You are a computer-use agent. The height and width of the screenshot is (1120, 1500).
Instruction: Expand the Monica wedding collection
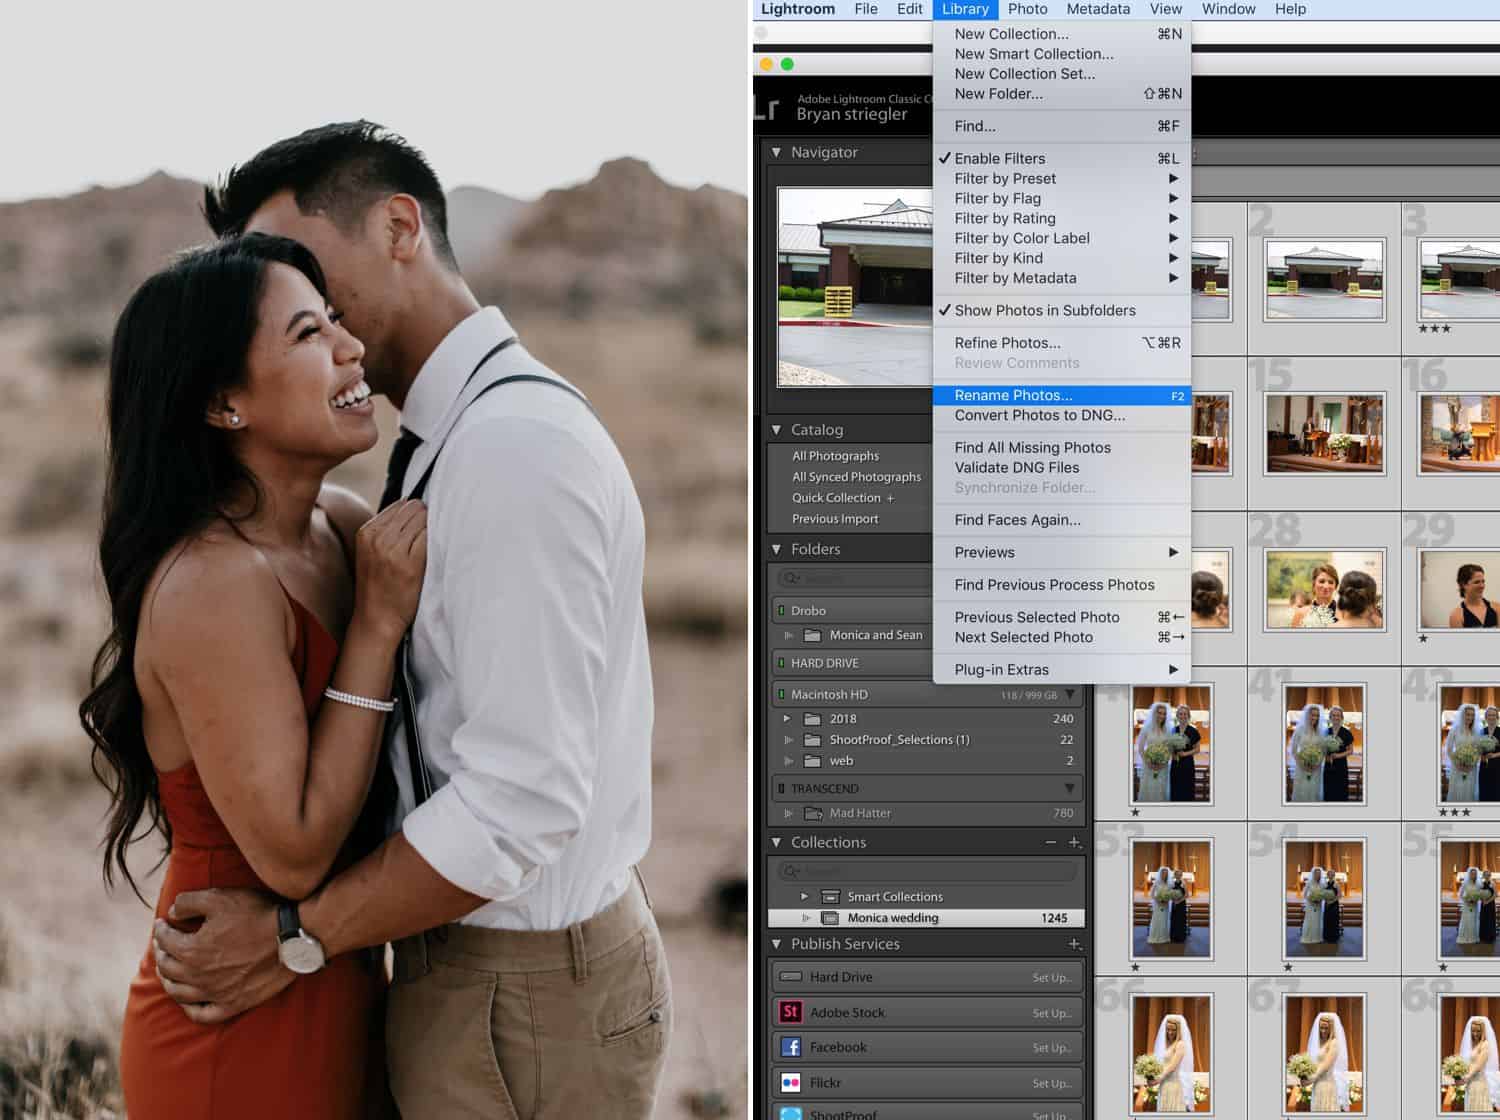tap(807, 917)
